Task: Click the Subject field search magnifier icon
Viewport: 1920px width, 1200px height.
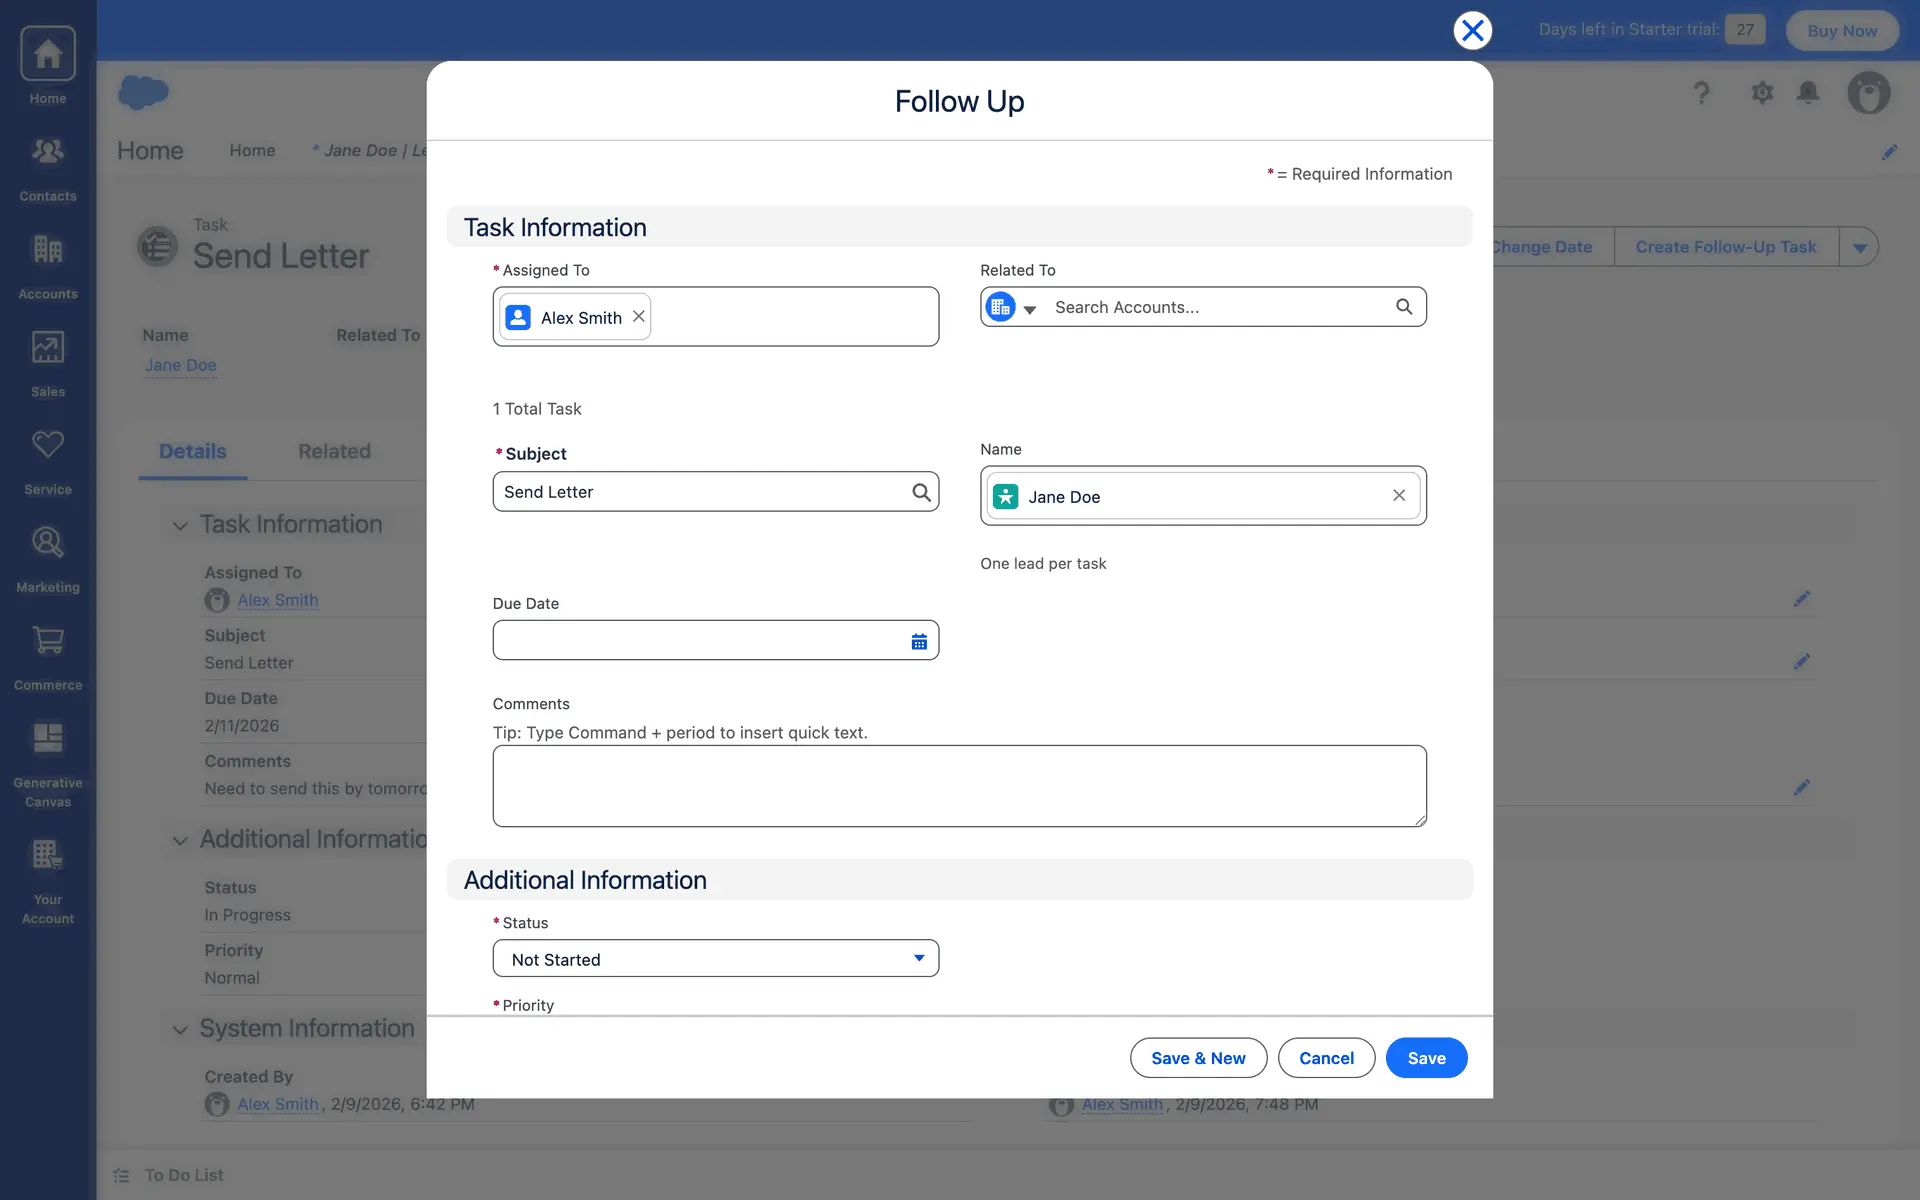Action: [921, 492]
